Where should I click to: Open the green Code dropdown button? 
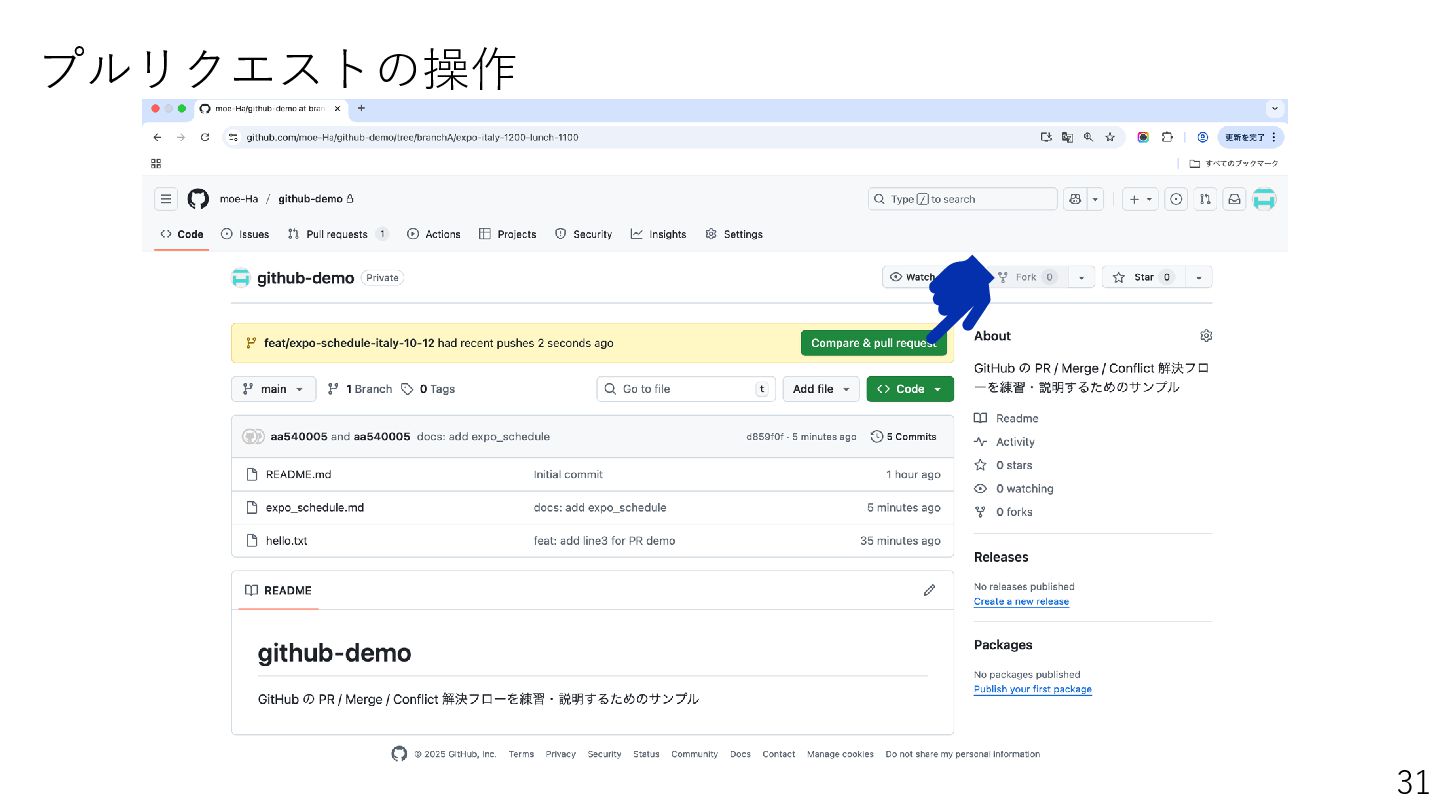[910, 389]
